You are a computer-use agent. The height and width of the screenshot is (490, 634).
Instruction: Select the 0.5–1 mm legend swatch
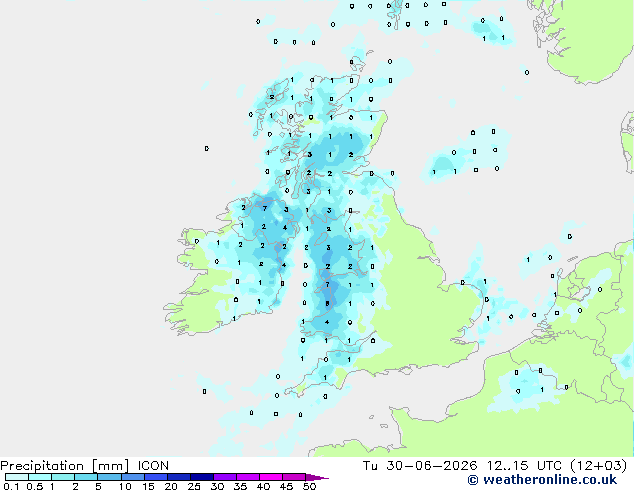[x=40, y=477]
